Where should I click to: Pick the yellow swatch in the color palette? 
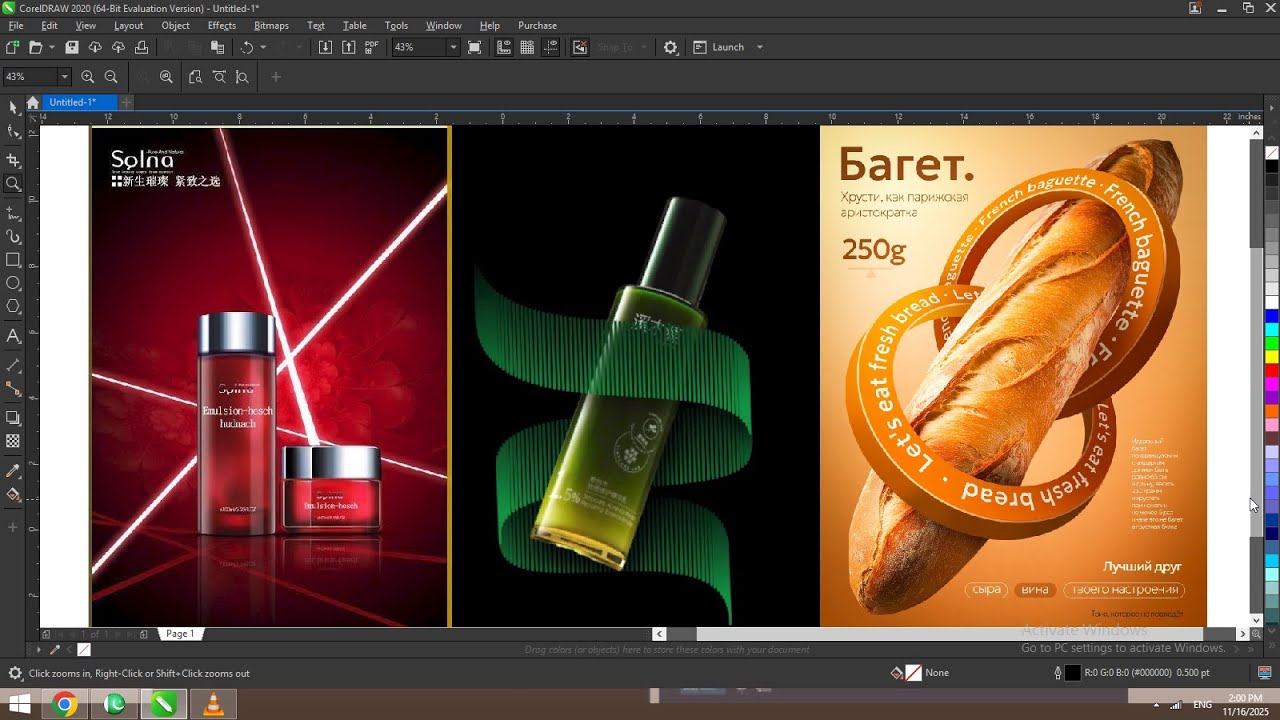tap(1272, 356)
